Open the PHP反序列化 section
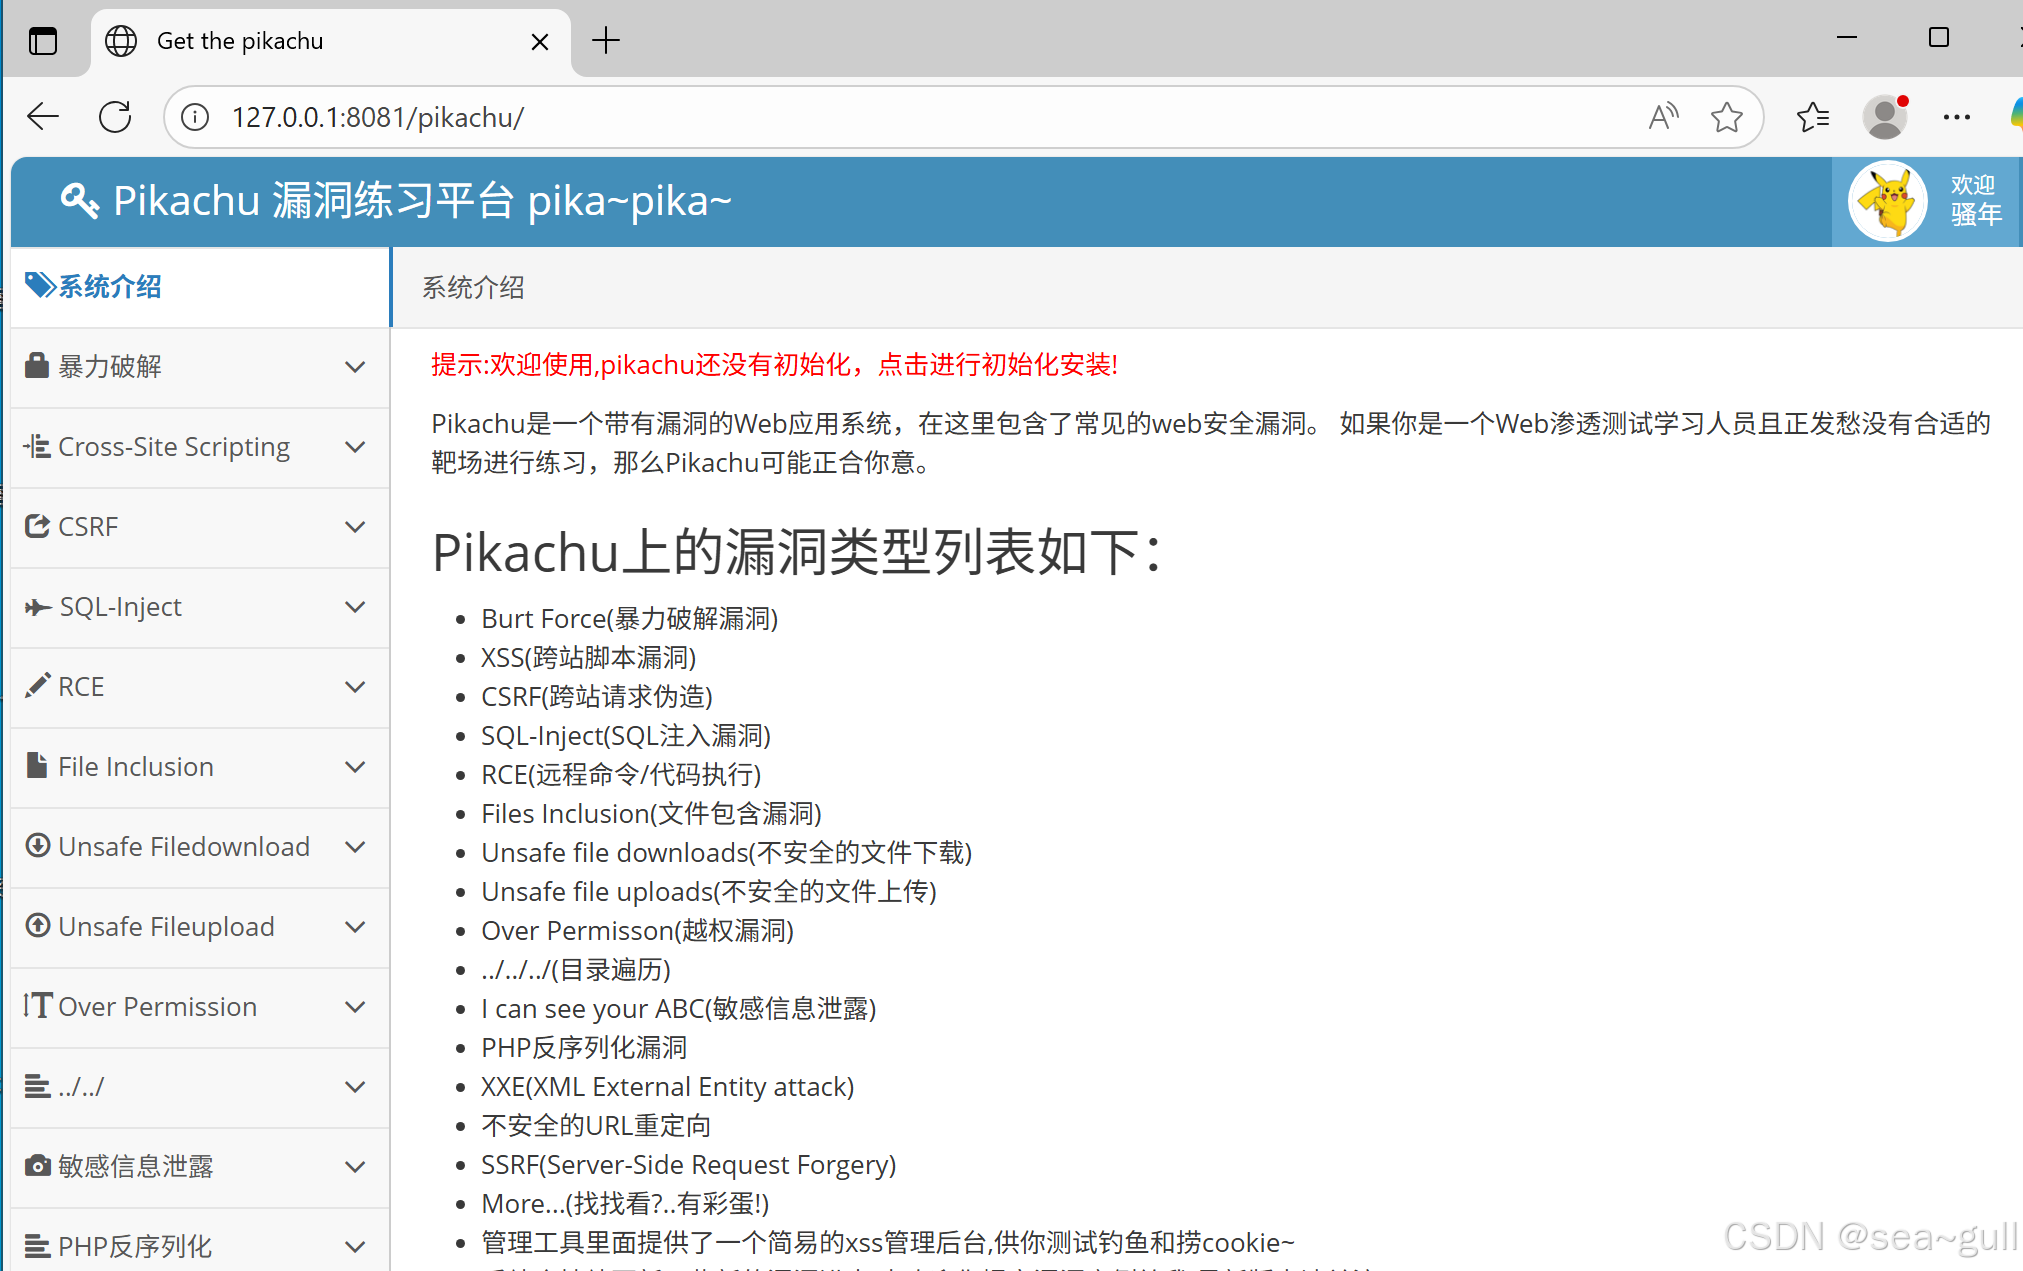Screen dimensions: 2023x1271 [135, 1245]
